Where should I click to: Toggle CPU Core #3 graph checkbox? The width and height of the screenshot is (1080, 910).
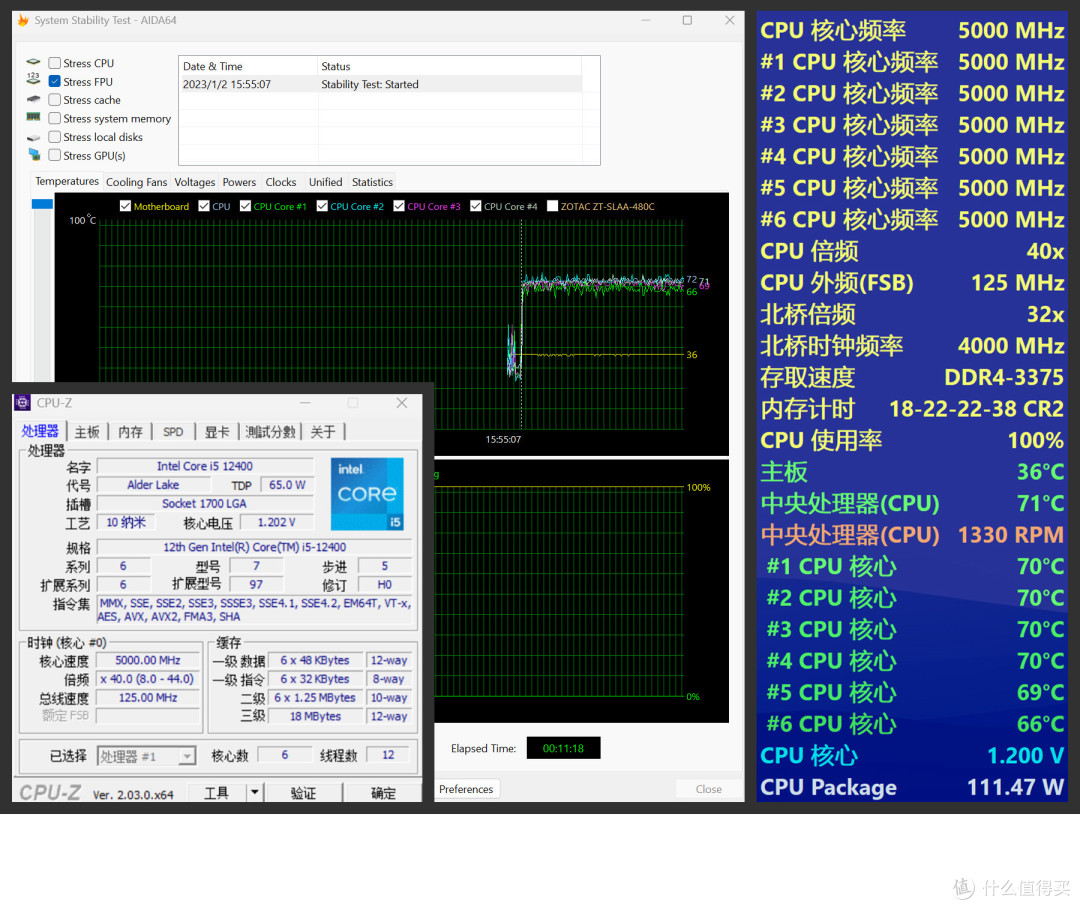tap(399, 206)
